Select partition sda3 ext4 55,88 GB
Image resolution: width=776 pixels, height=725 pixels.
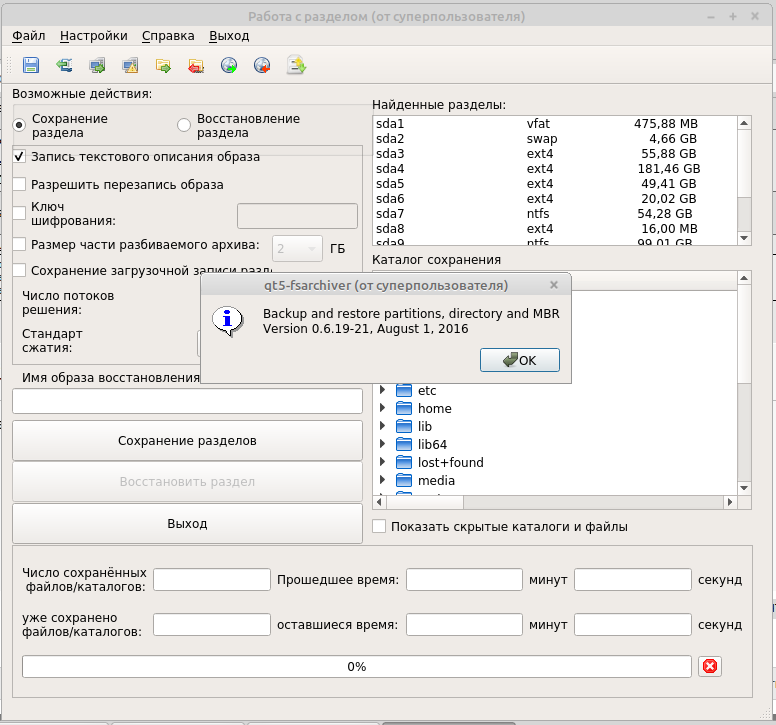(554, 153)
